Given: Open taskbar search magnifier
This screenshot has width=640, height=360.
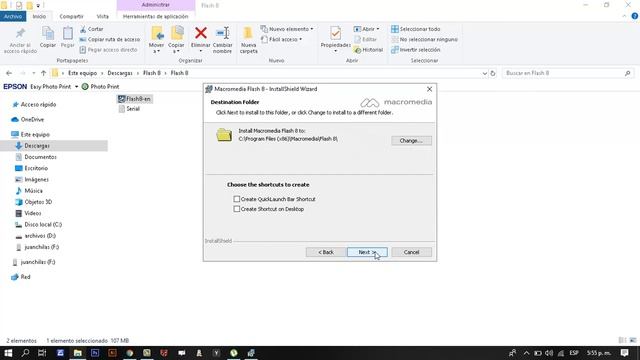Looking at the screenshot, I should [x=25, y=353].
